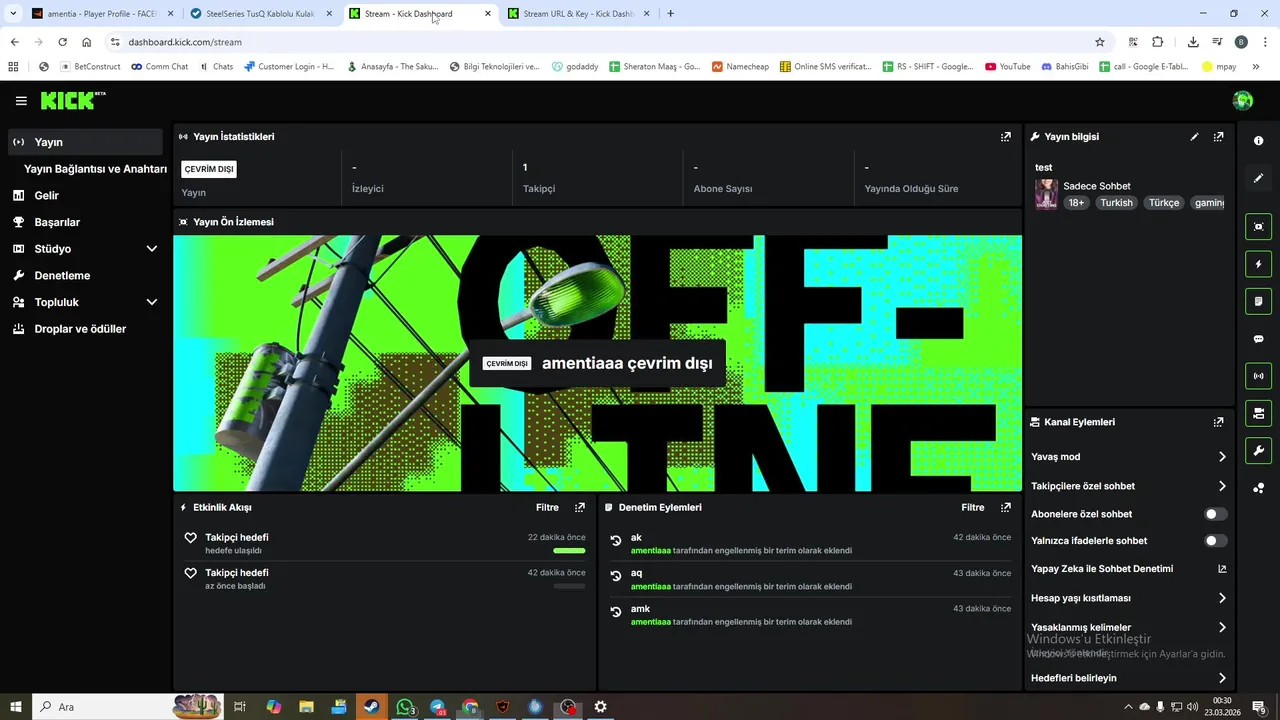Click the chat bubble icon in sidebar
Screen dimensions: 1280x720
pos(1259,339)
